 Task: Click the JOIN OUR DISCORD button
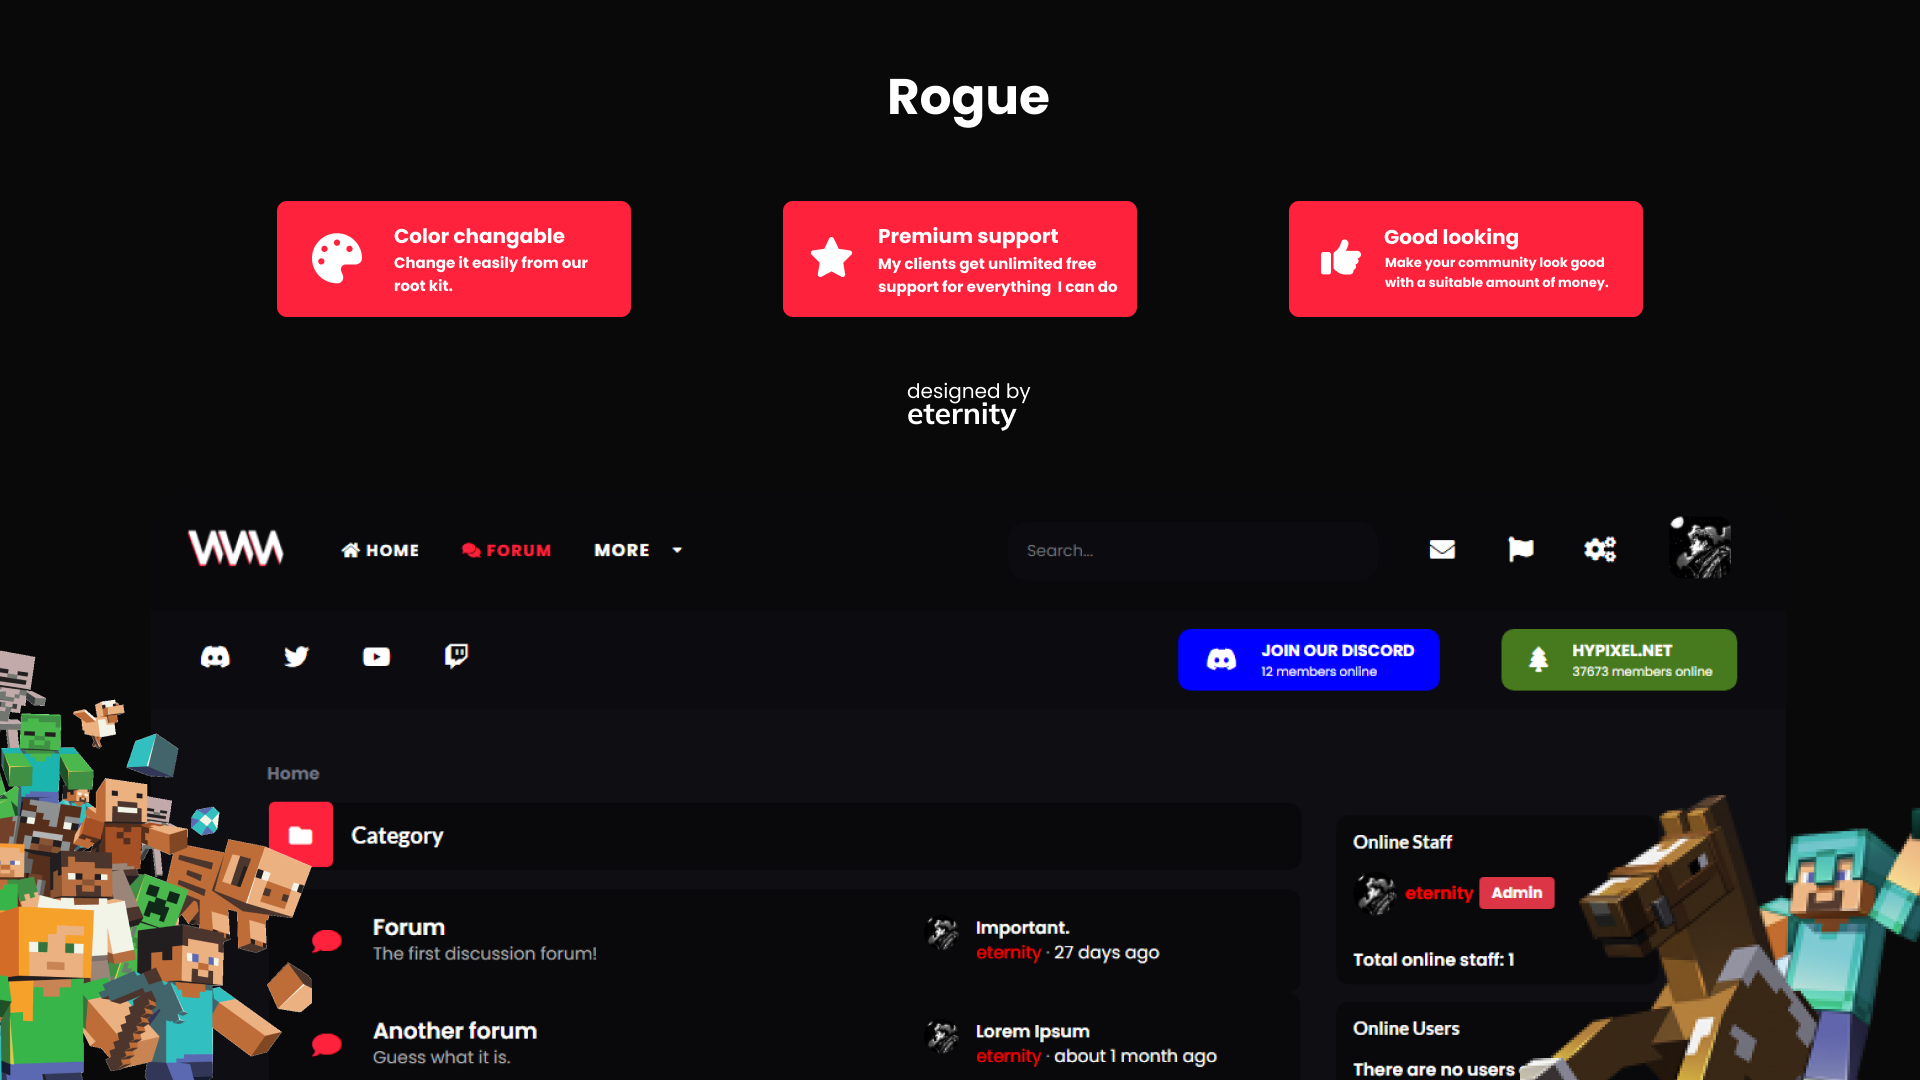click(x=1308, y=659)
